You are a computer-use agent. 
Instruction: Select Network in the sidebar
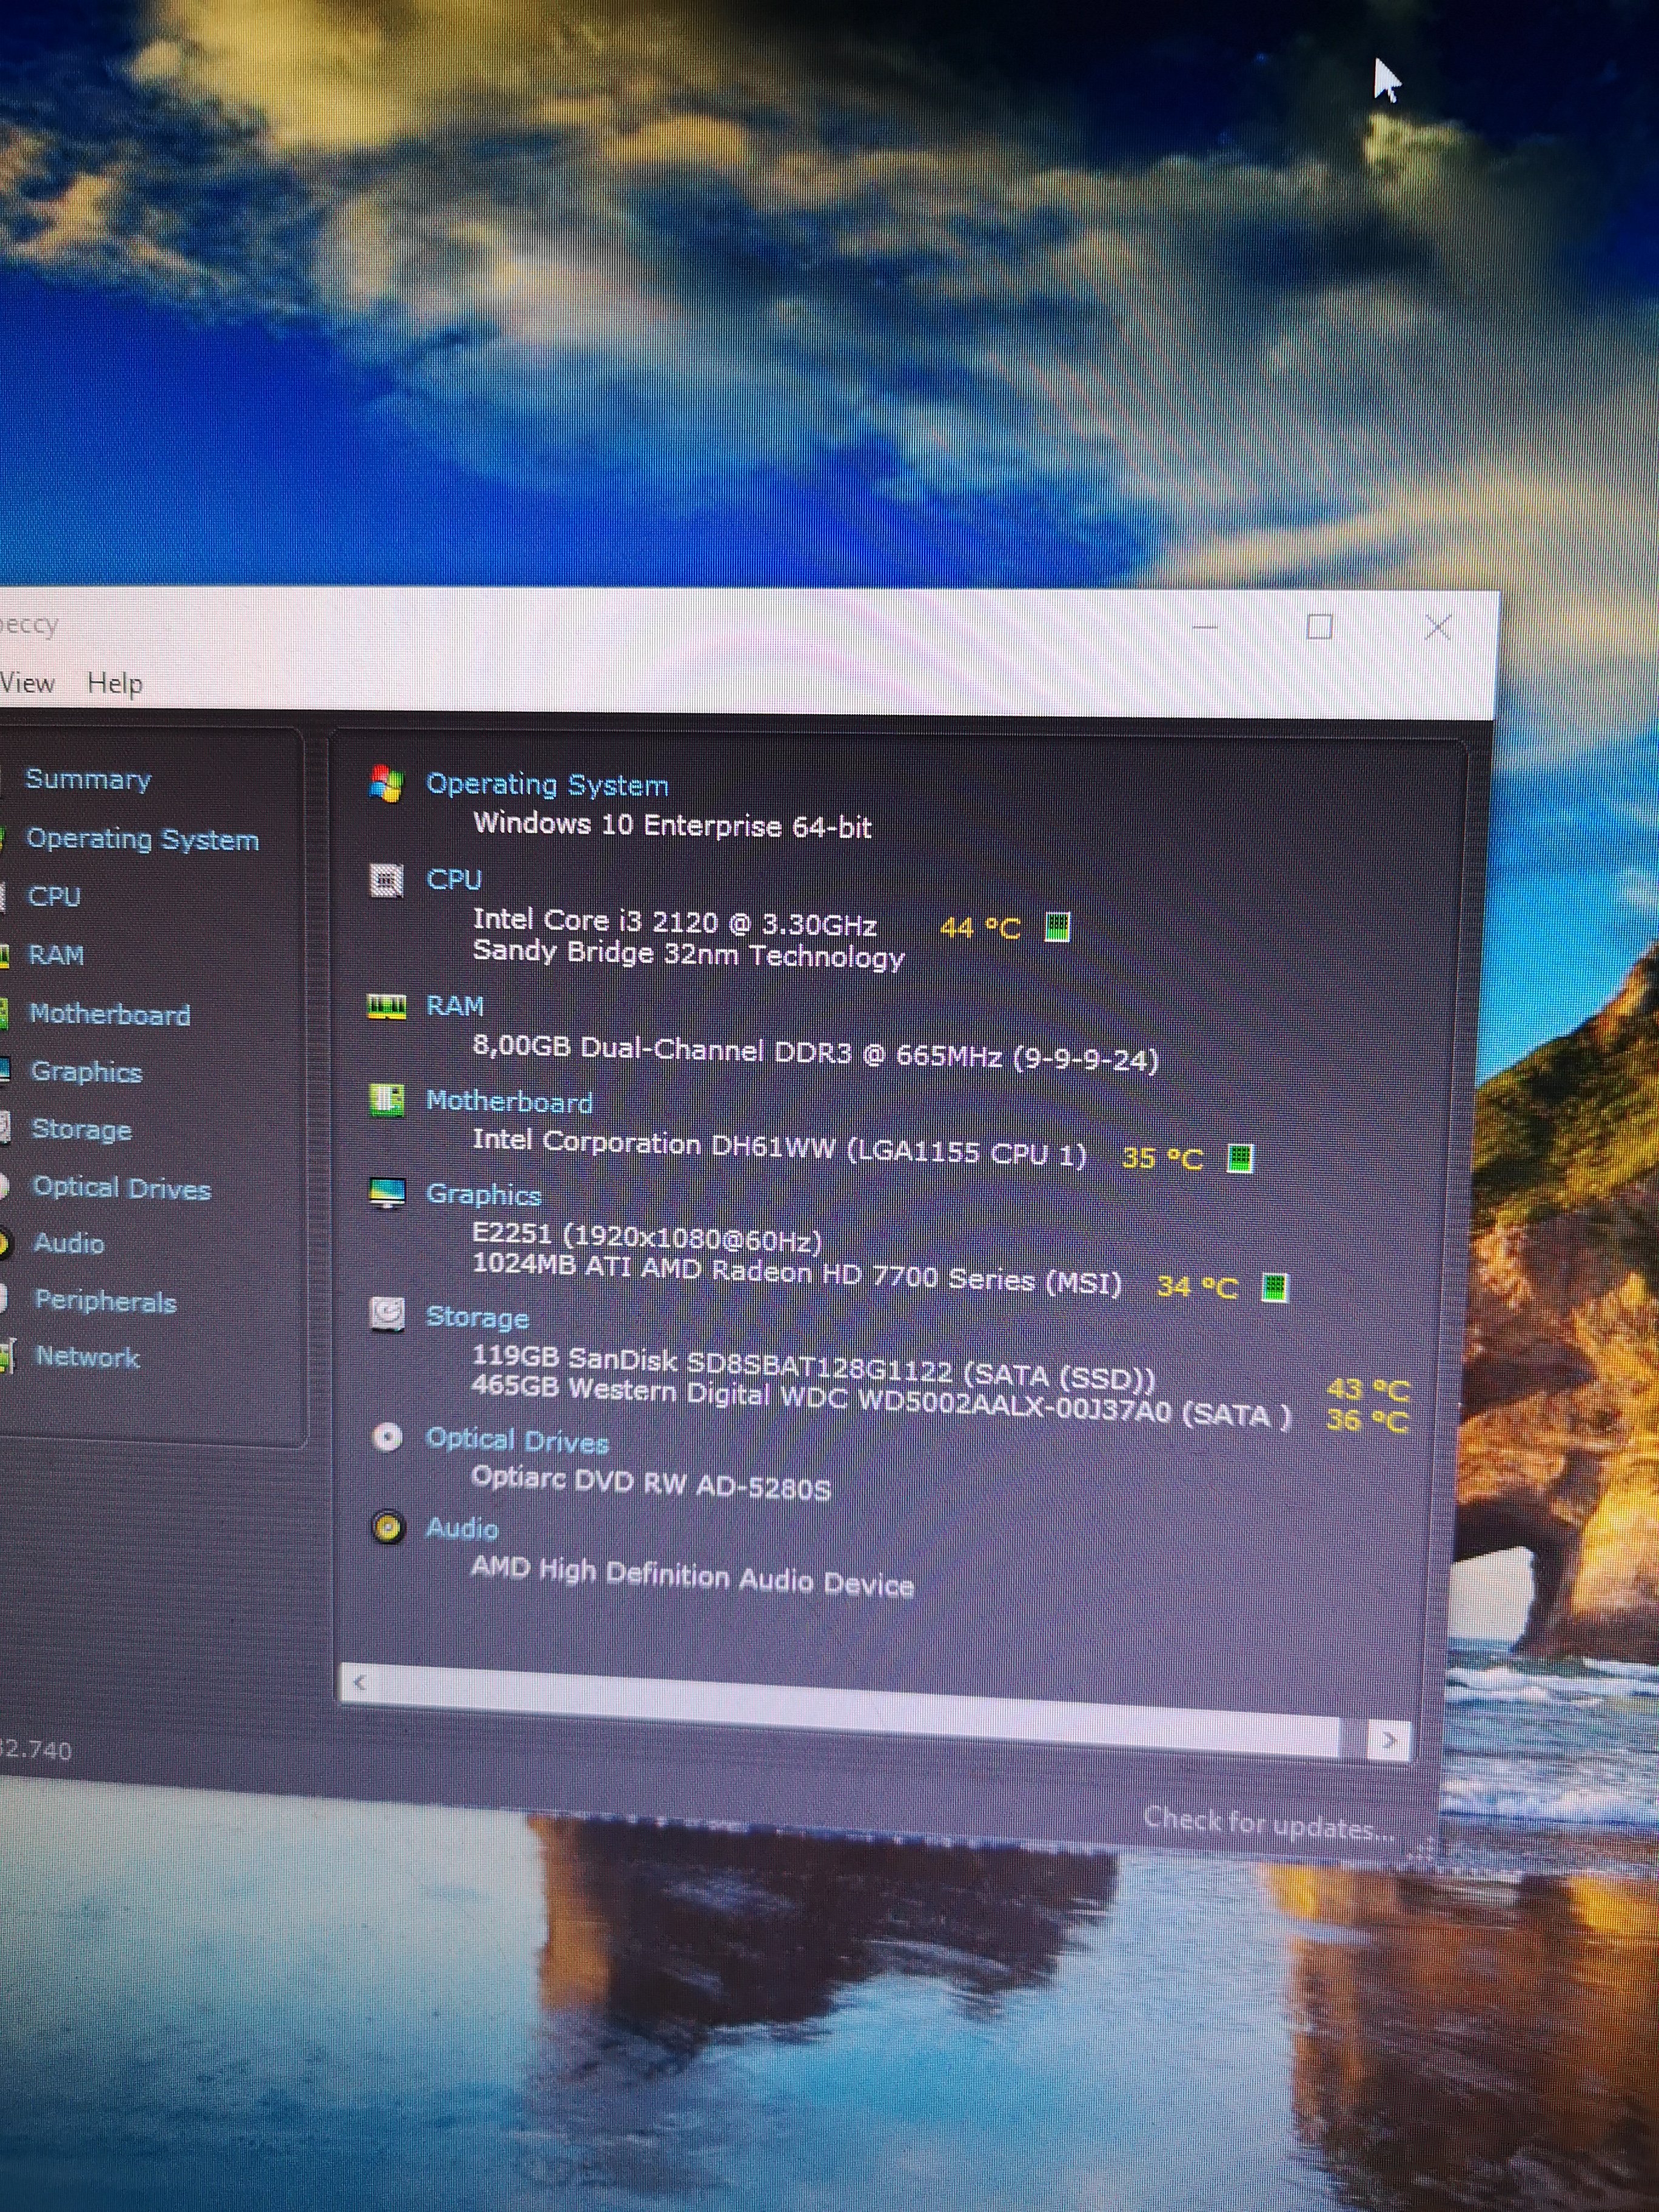point(88,1357)
